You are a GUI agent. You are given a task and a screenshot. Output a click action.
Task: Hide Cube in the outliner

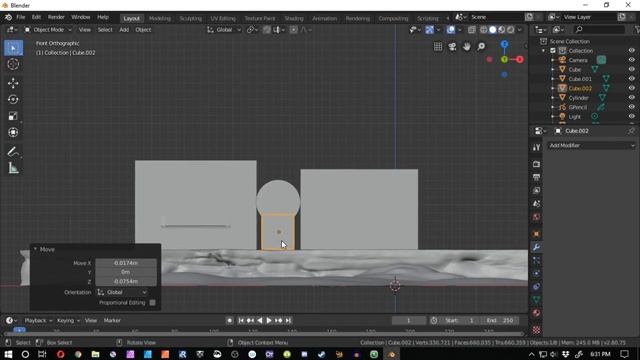(x=631, y=69)
